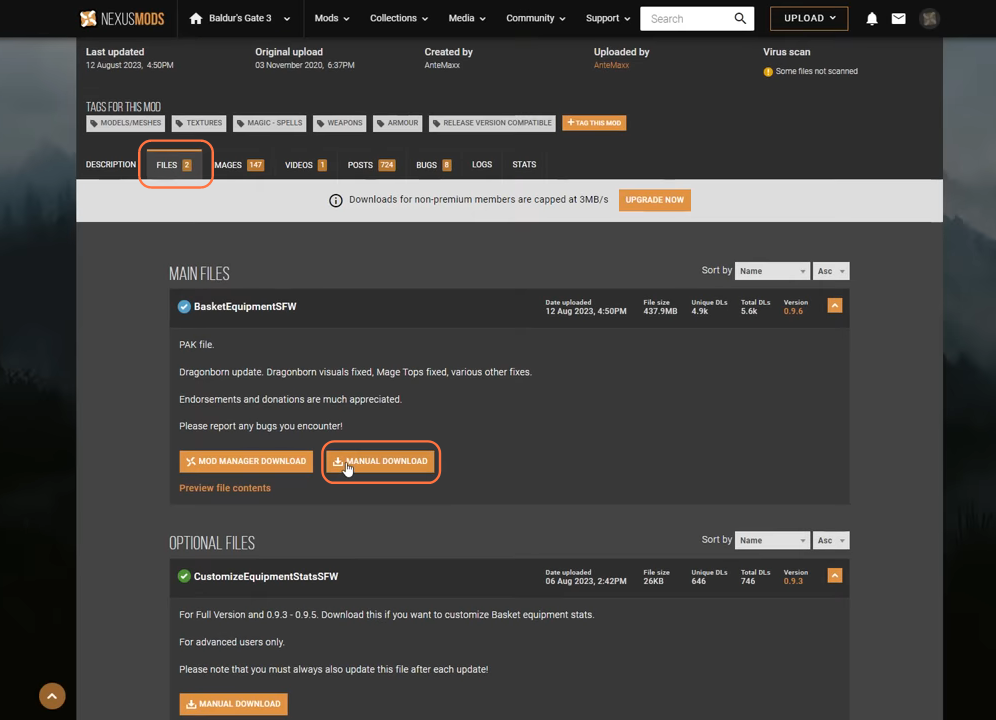Open the AnteMaxx uploader profile link

tap(611, 65)
